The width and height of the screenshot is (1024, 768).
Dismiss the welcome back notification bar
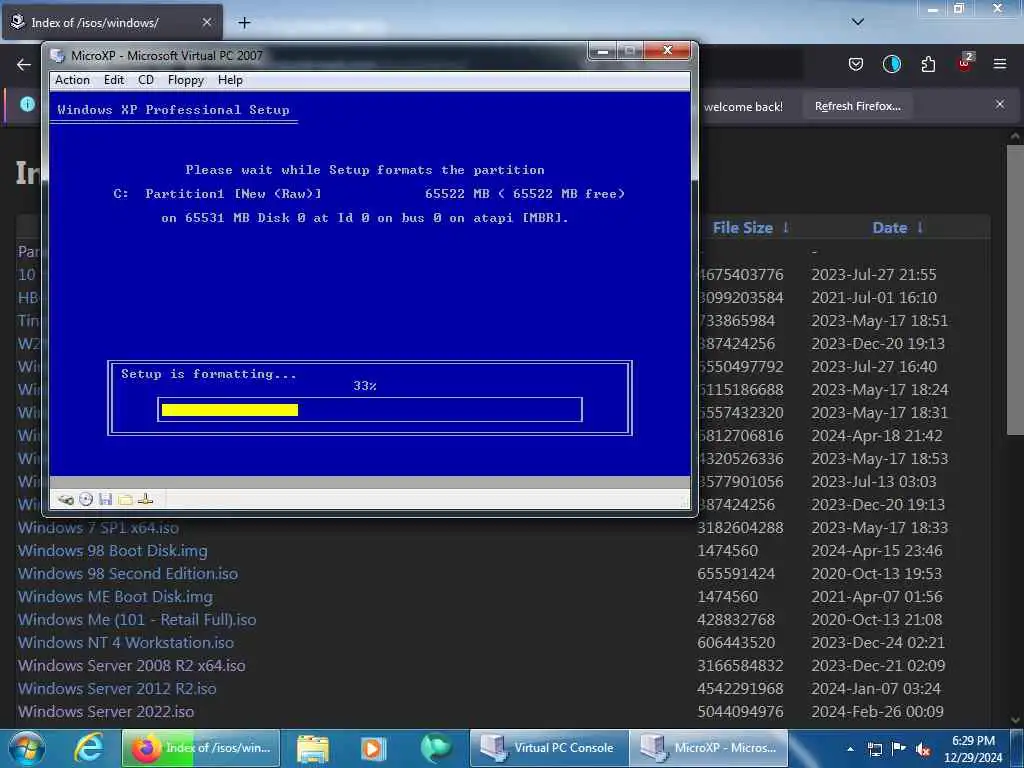(1000, 104)
